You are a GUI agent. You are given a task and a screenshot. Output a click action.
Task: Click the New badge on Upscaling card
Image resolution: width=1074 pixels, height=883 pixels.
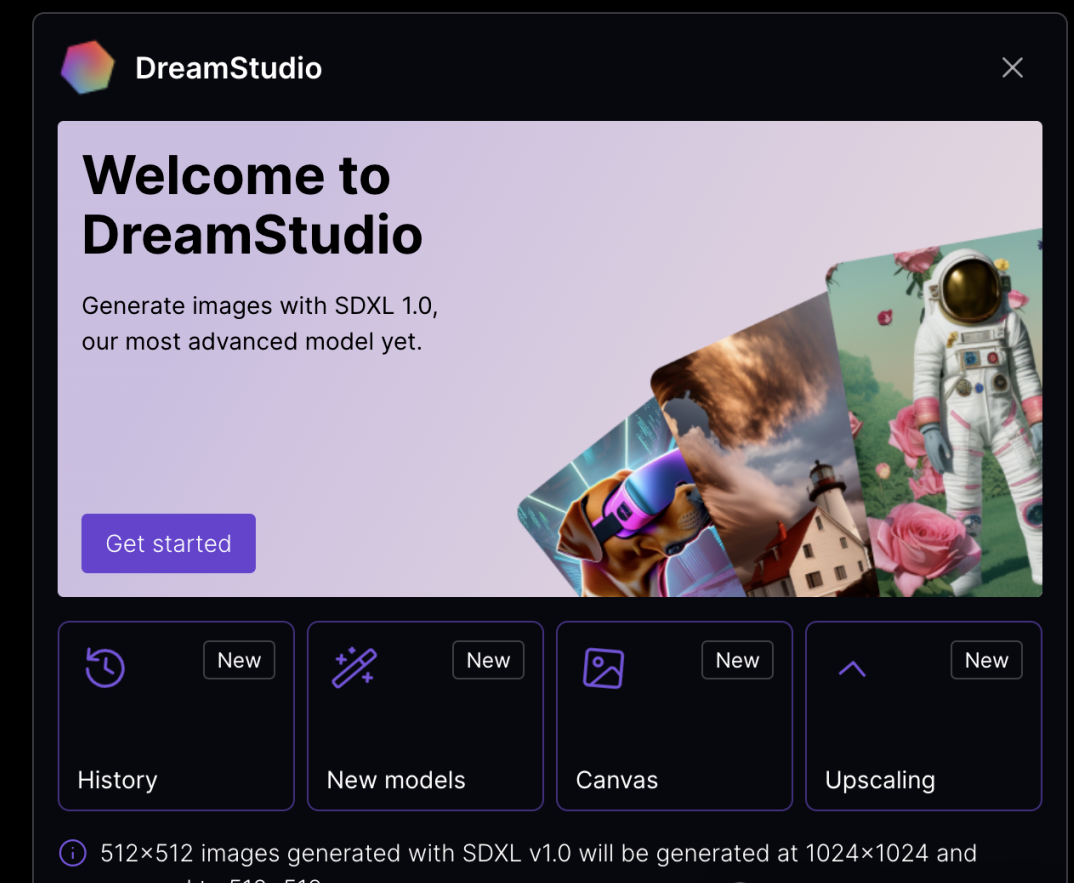986,660
